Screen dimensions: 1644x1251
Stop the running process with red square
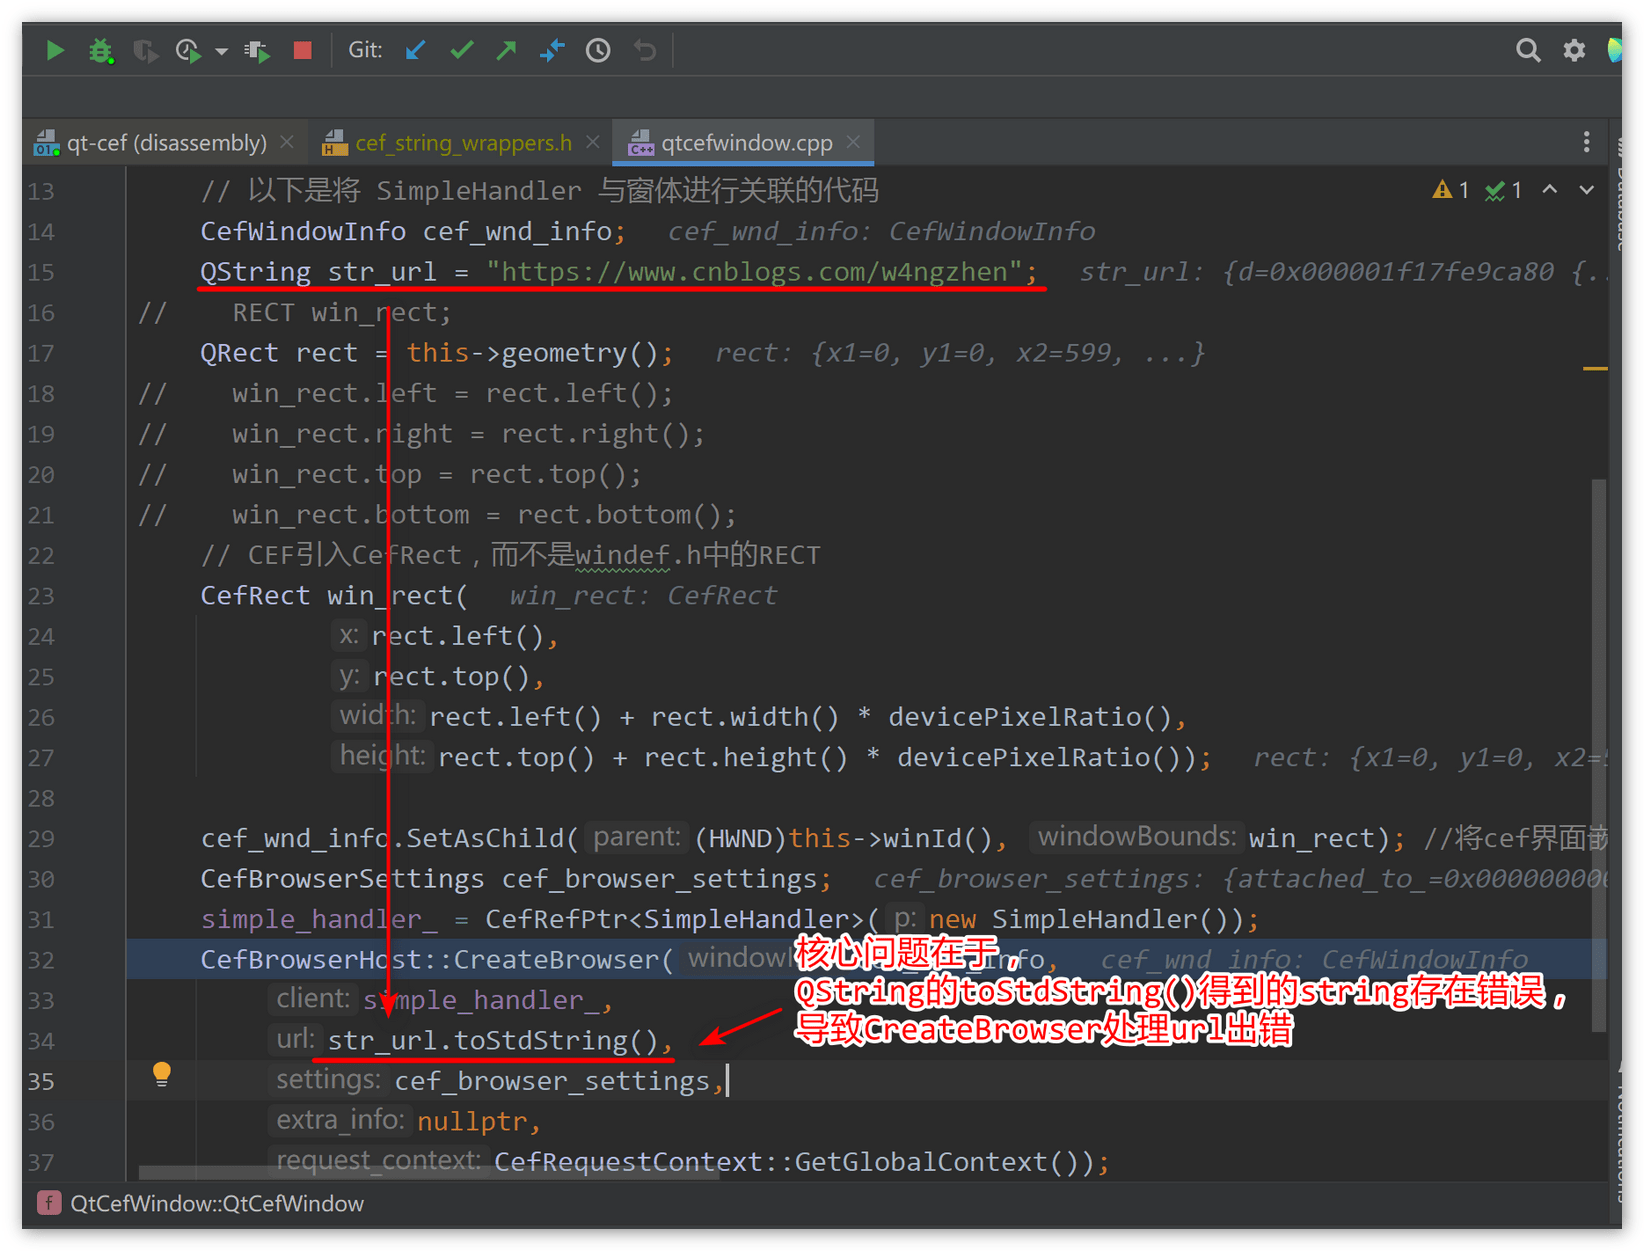pos(302,50)
